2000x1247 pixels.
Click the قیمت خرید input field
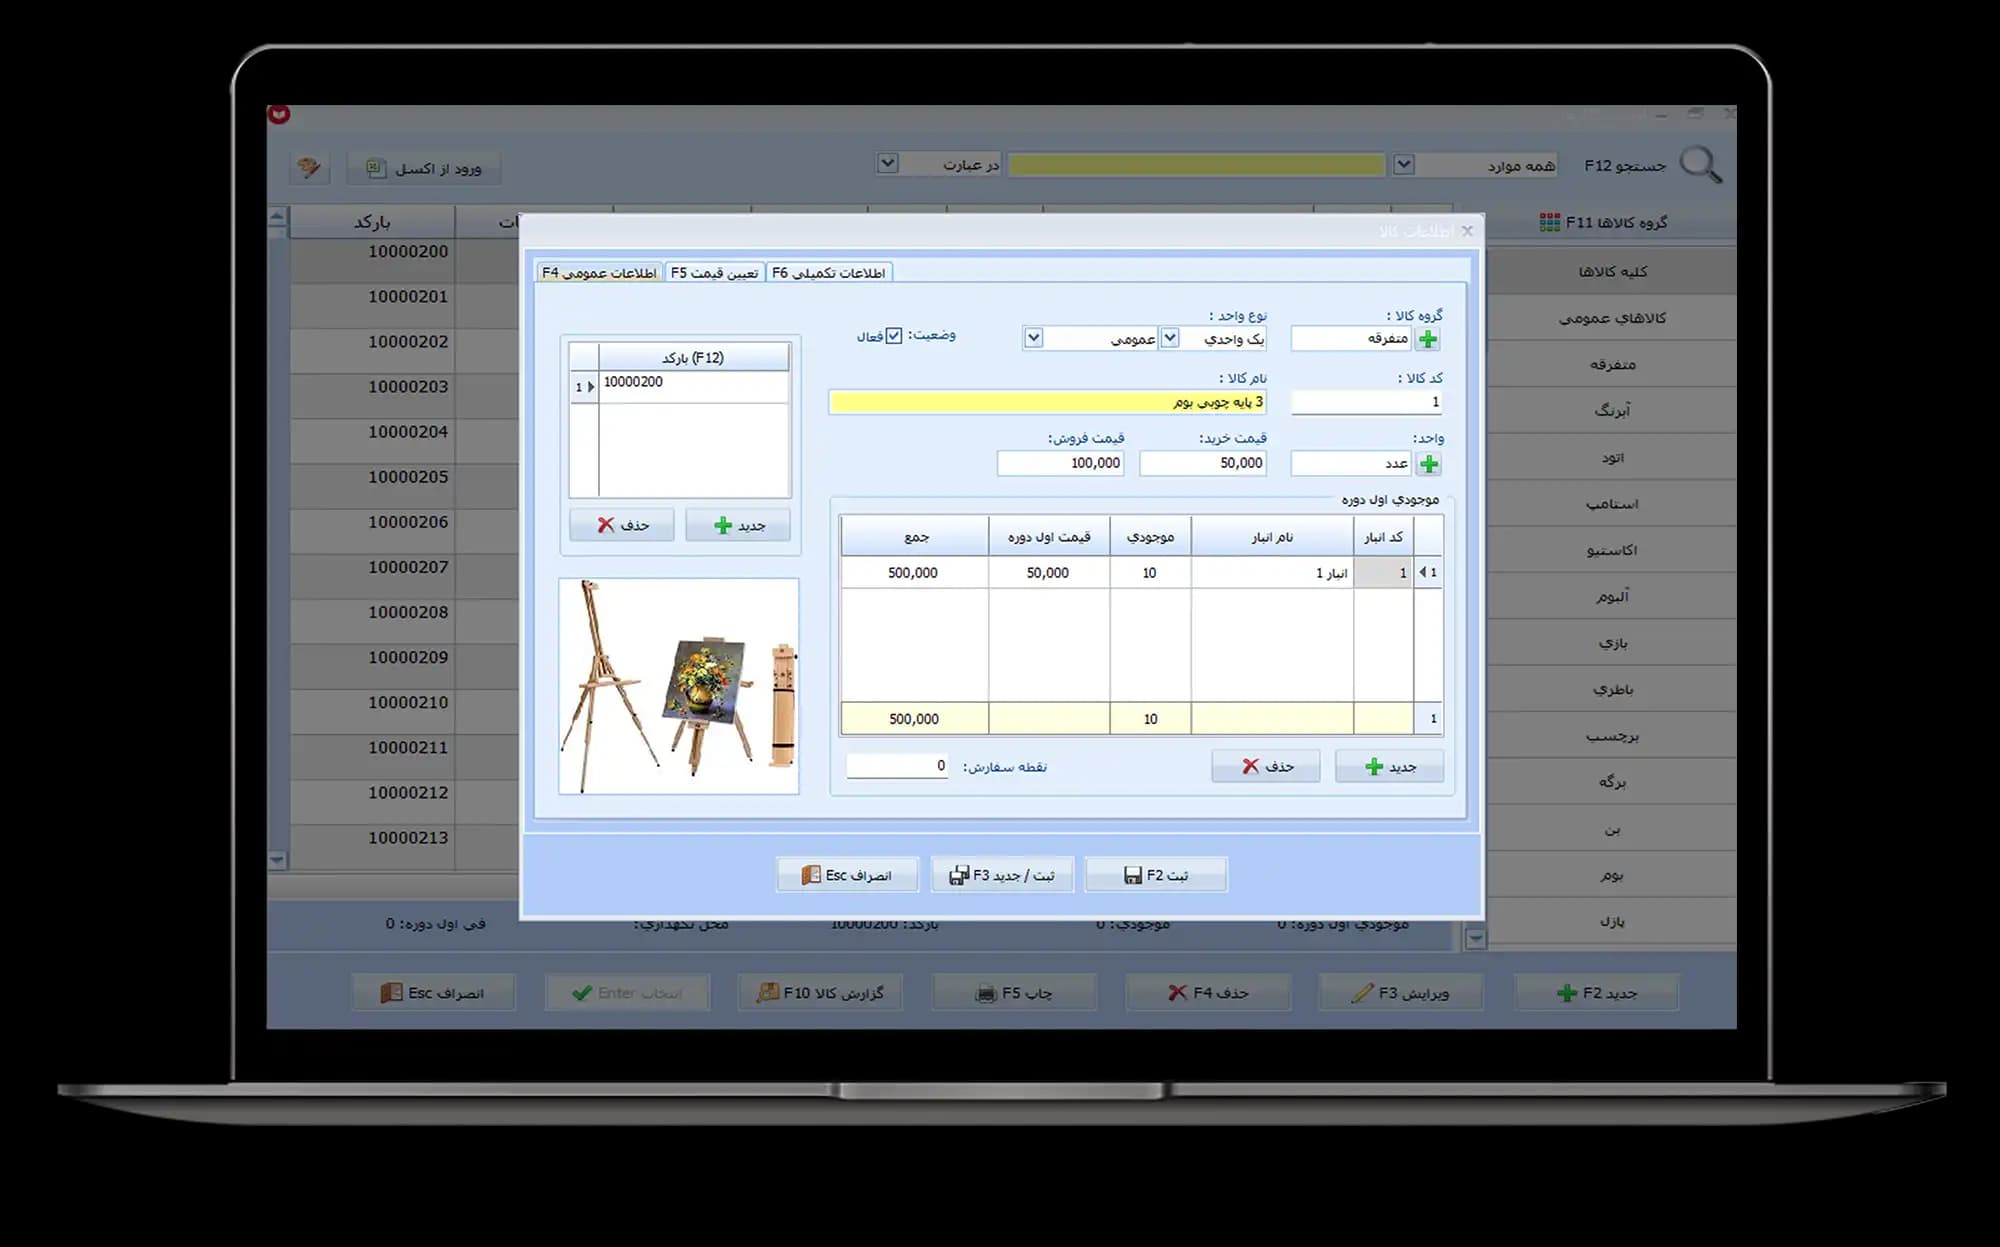point(1203,463)
